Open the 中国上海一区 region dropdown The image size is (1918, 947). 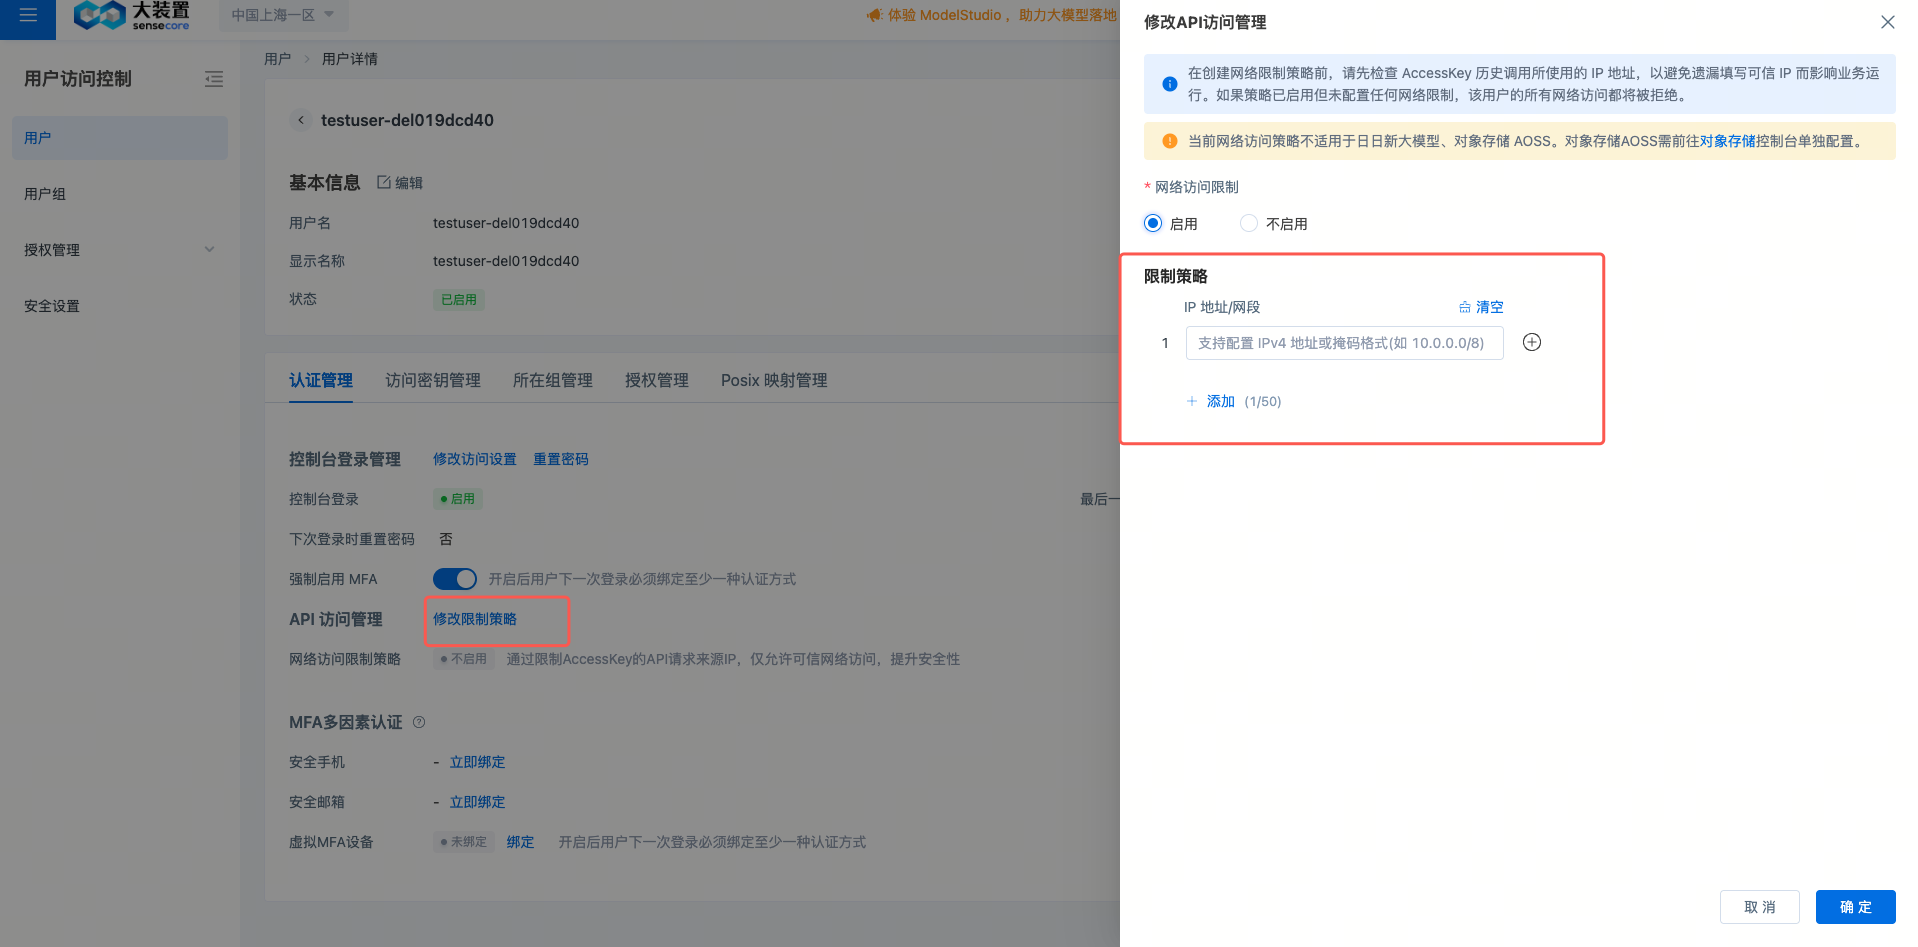[x=282, y=15]
